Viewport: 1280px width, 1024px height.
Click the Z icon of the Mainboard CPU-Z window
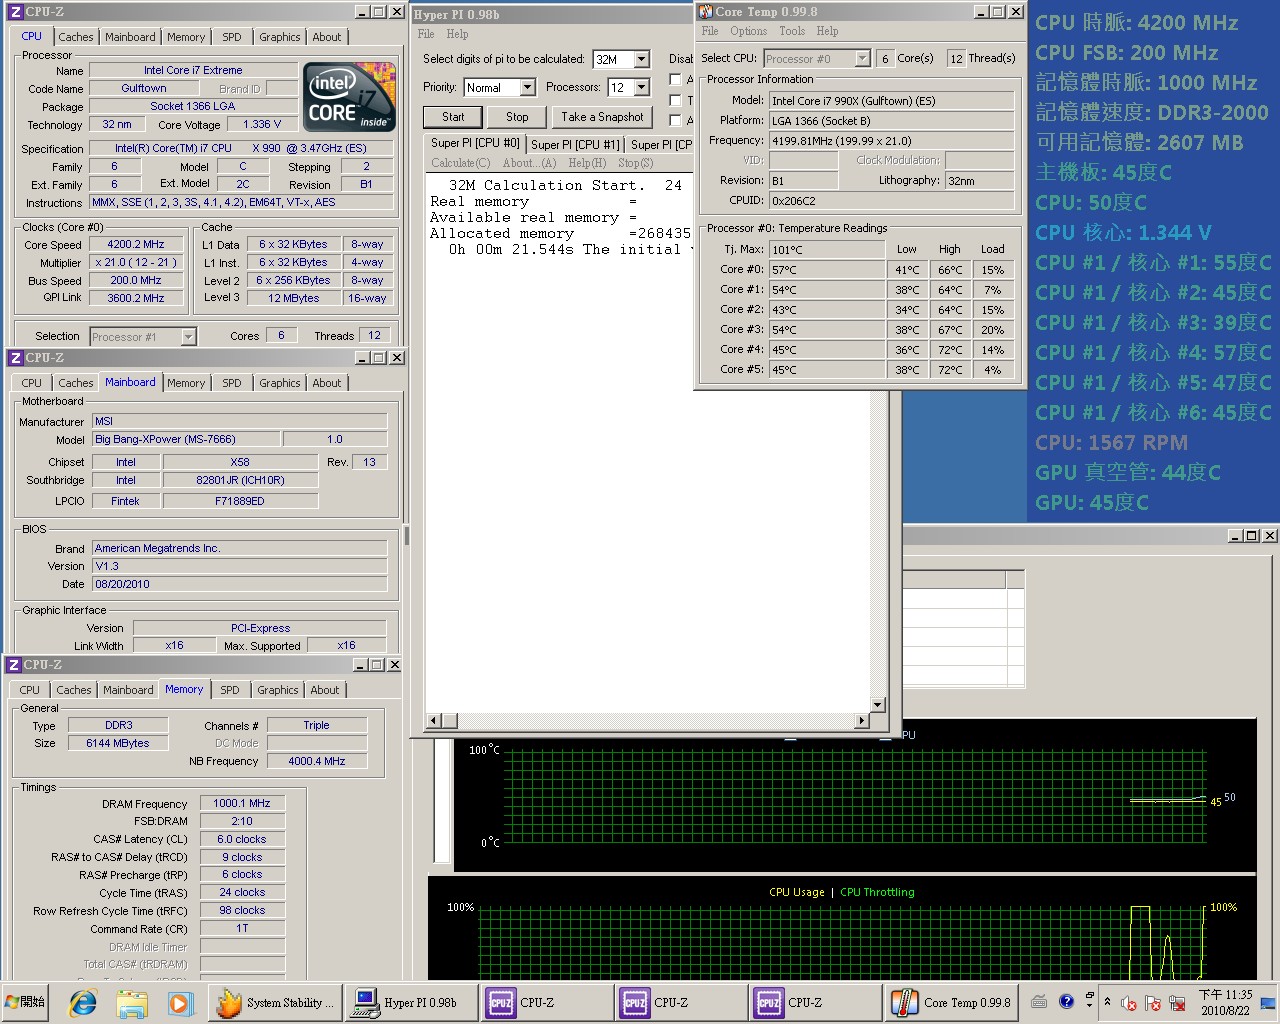pyautogui.click(x=15, y=358)
